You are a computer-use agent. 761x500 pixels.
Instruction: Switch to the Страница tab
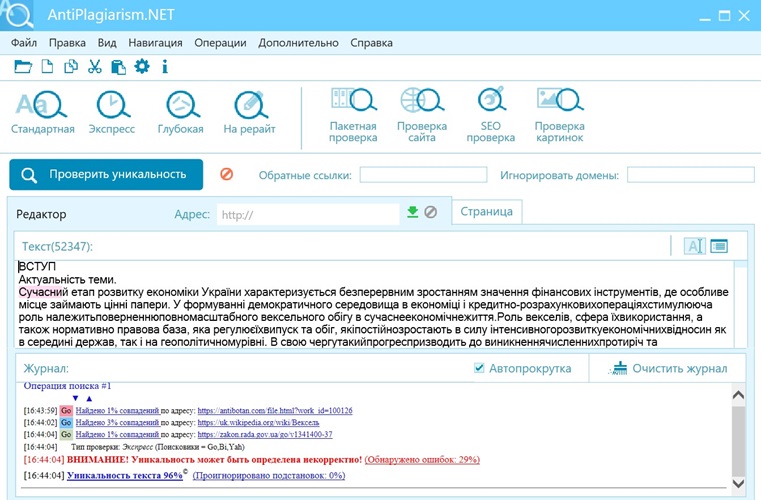(x=487, y=212)
